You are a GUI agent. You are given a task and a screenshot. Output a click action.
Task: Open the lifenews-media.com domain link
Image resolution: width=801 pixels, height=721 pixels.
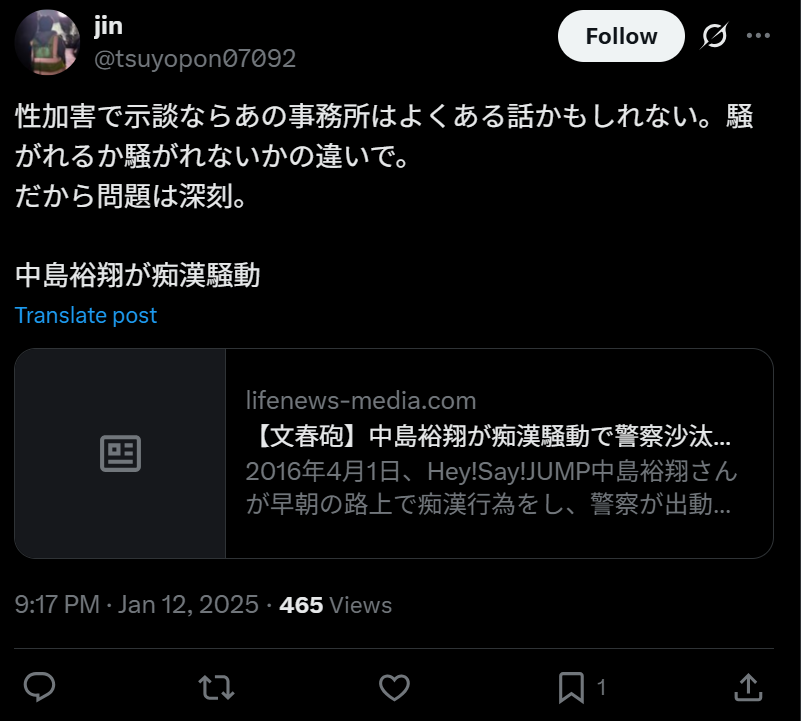(x=361, y=401)
